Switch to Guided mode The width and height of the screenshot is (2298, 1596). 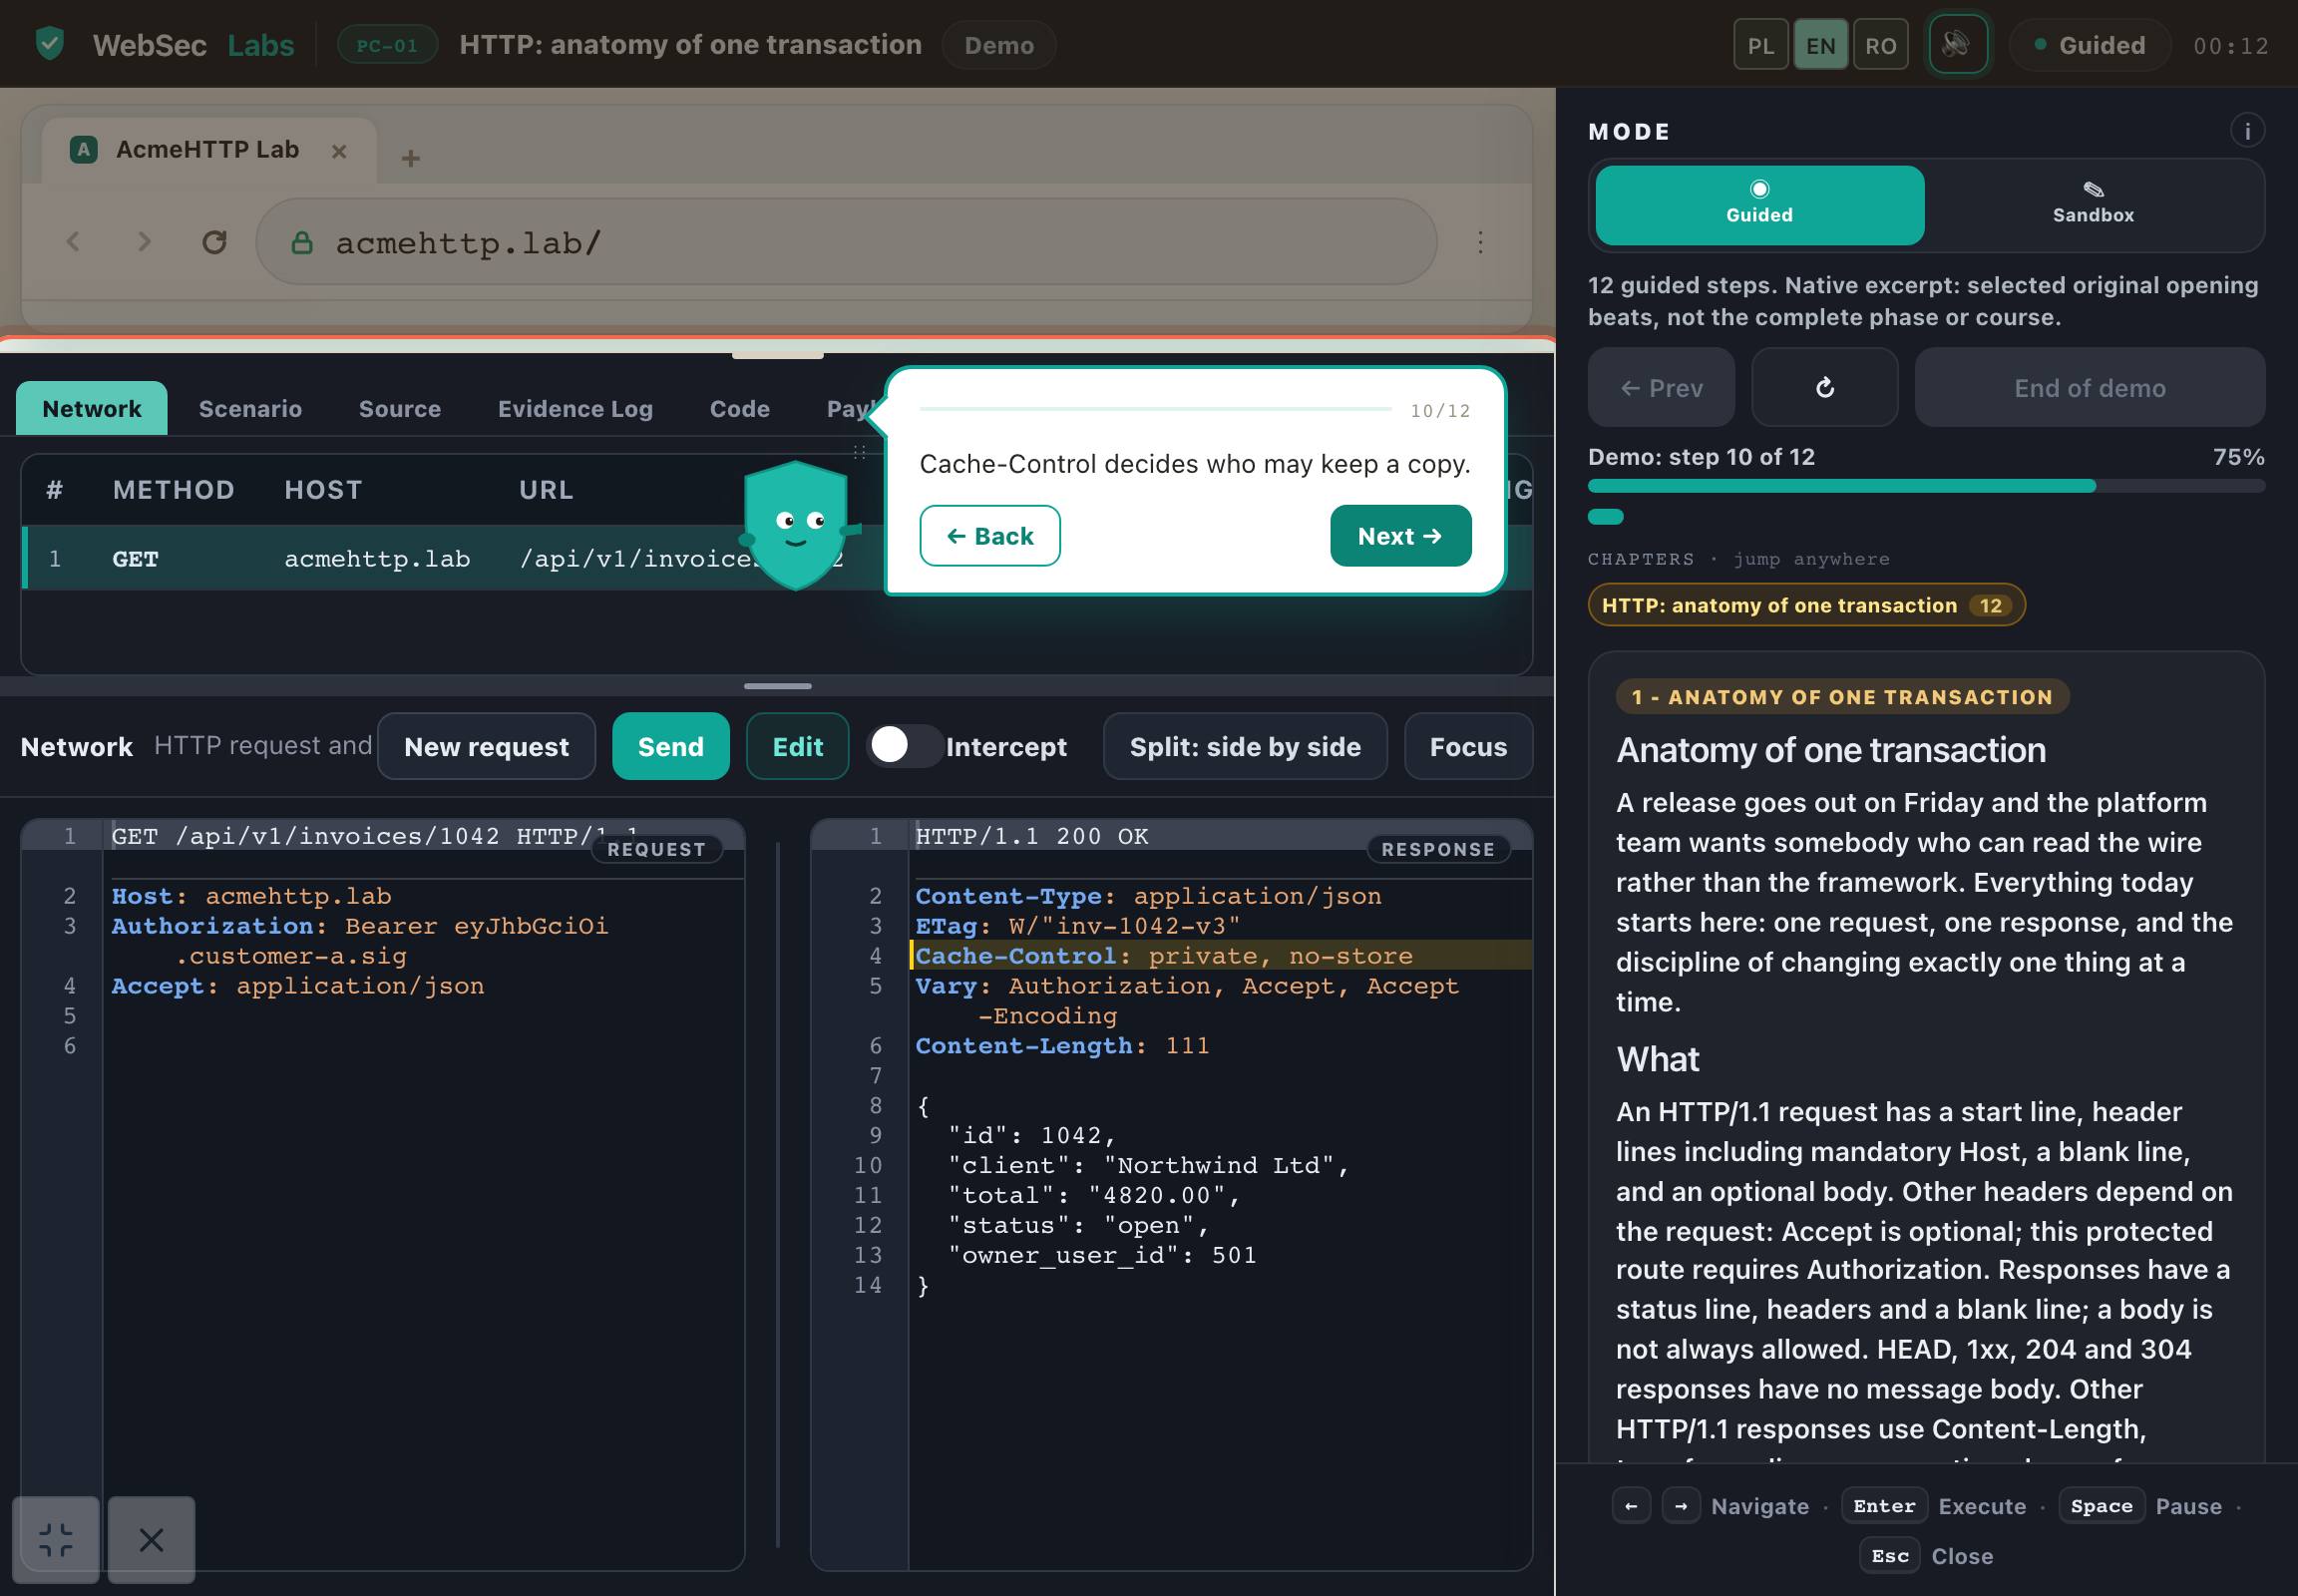(1759, 205)
